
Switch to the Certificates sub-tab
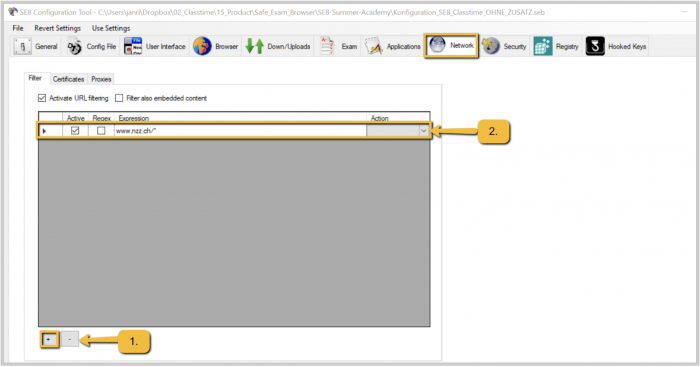click(x=68, y=79)
